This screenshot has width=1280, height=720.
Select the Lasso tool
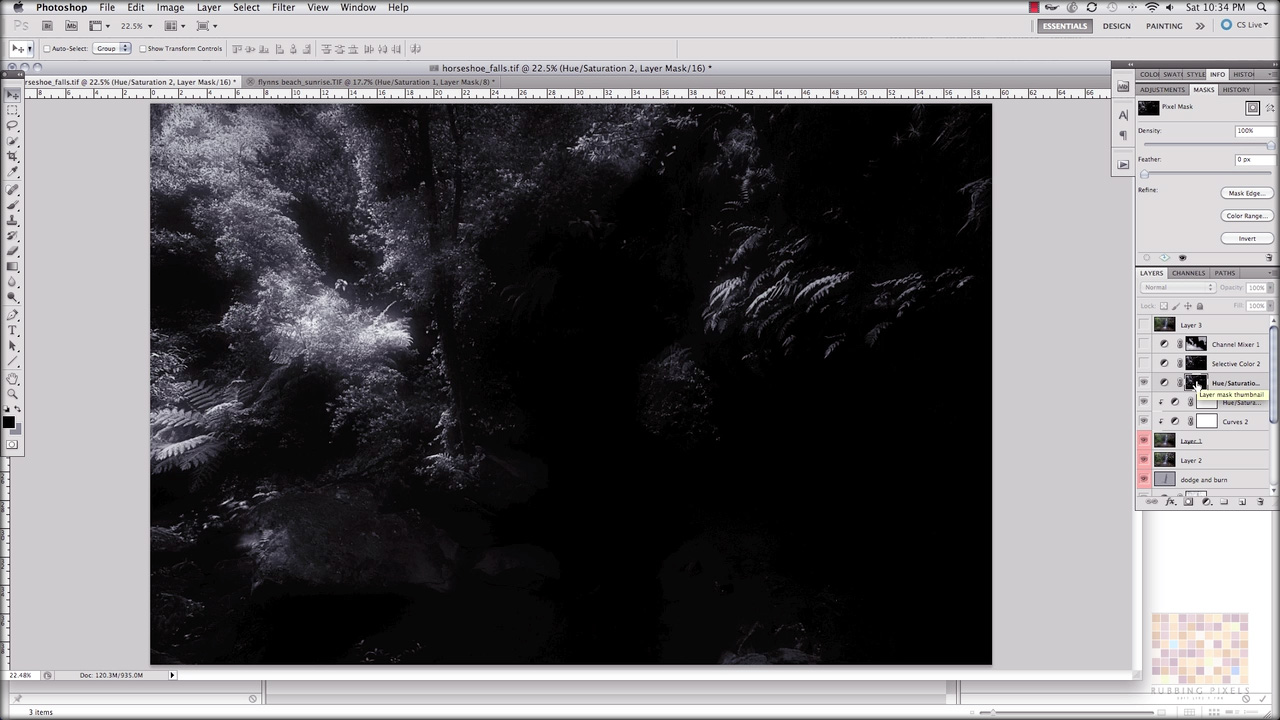[12, 126]
